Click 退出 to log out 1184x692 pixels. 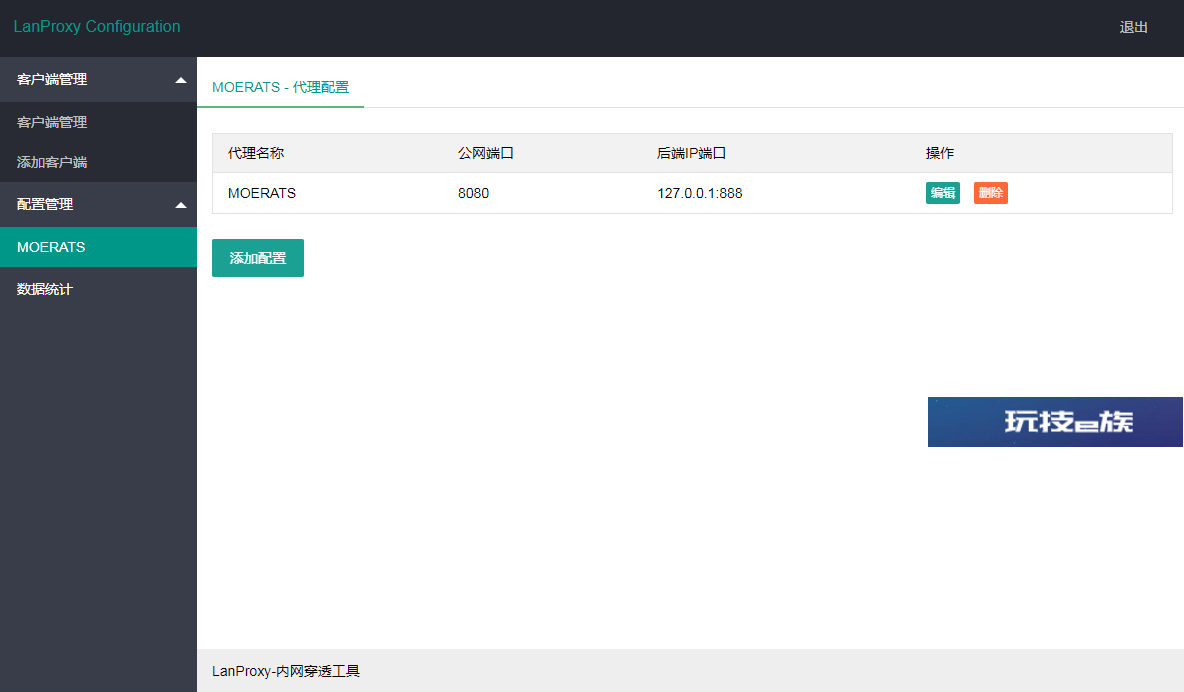[1133, 27]
